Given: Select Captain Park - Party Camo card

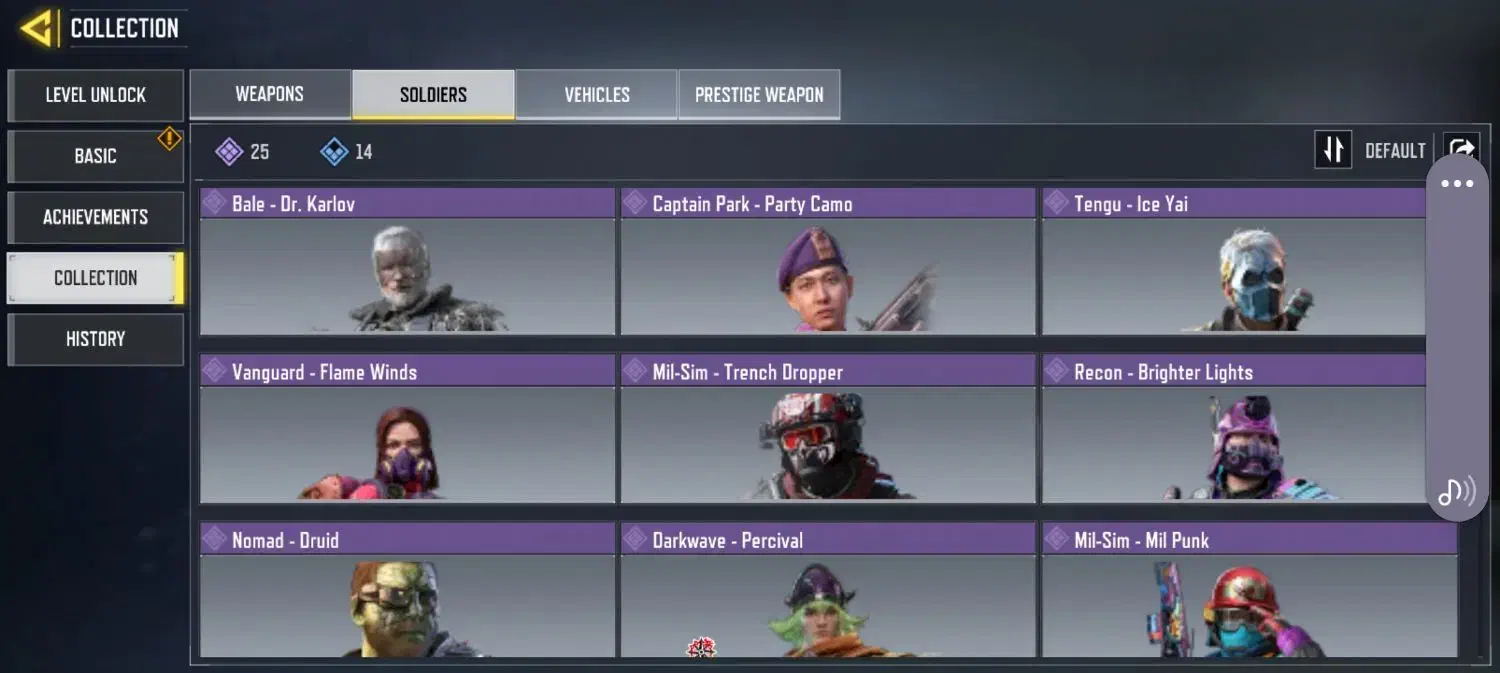Looking at the screenshot, I should coord(828,261).
